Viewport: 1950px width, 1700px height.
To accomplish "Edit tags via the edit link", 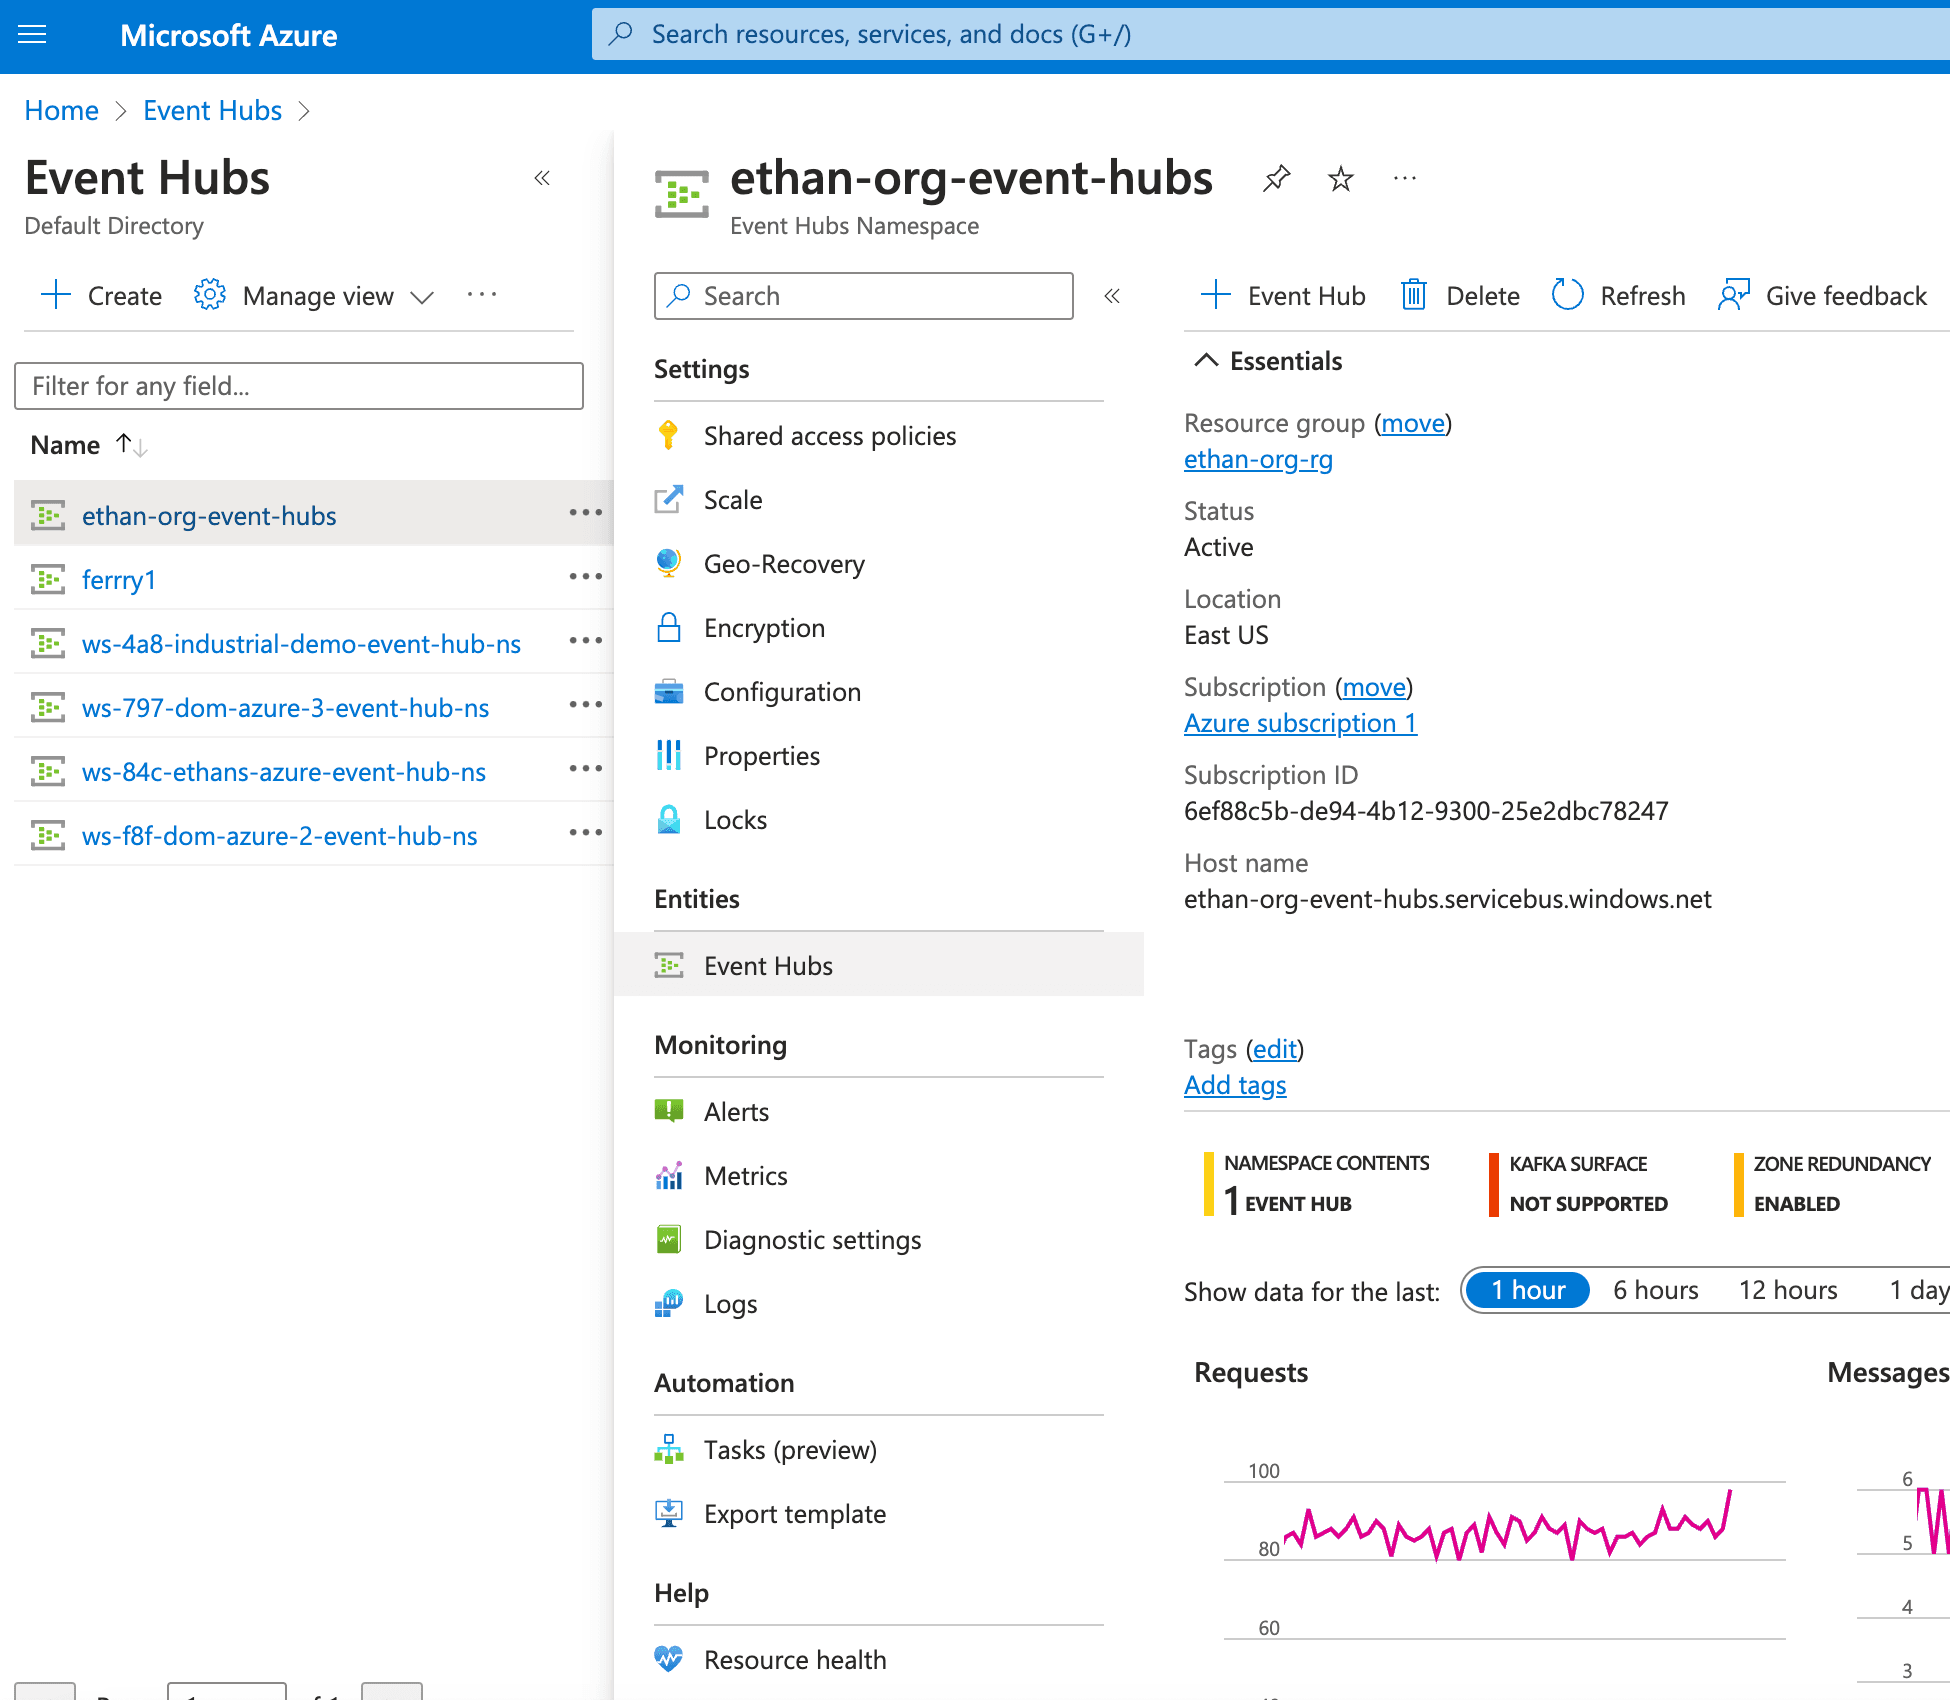I will [x=1275, y=1049].
